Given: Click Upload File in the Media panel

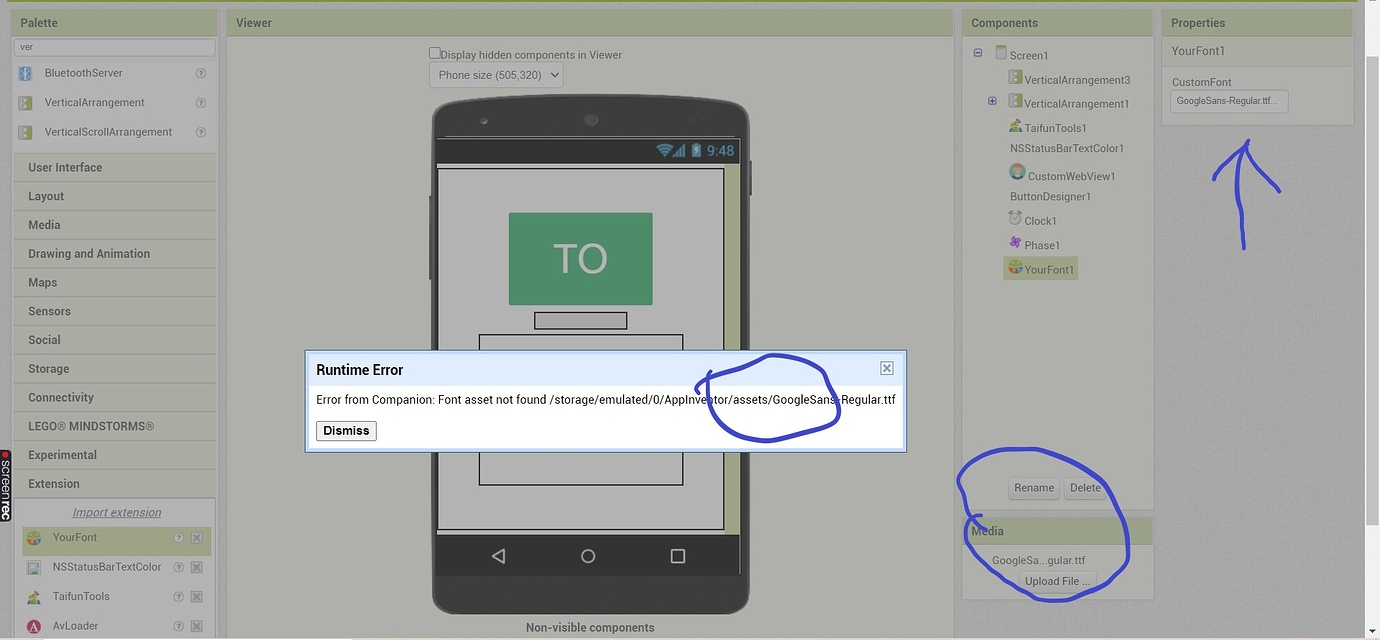Looking at the screenshot, I should [x=1057, y=580].
